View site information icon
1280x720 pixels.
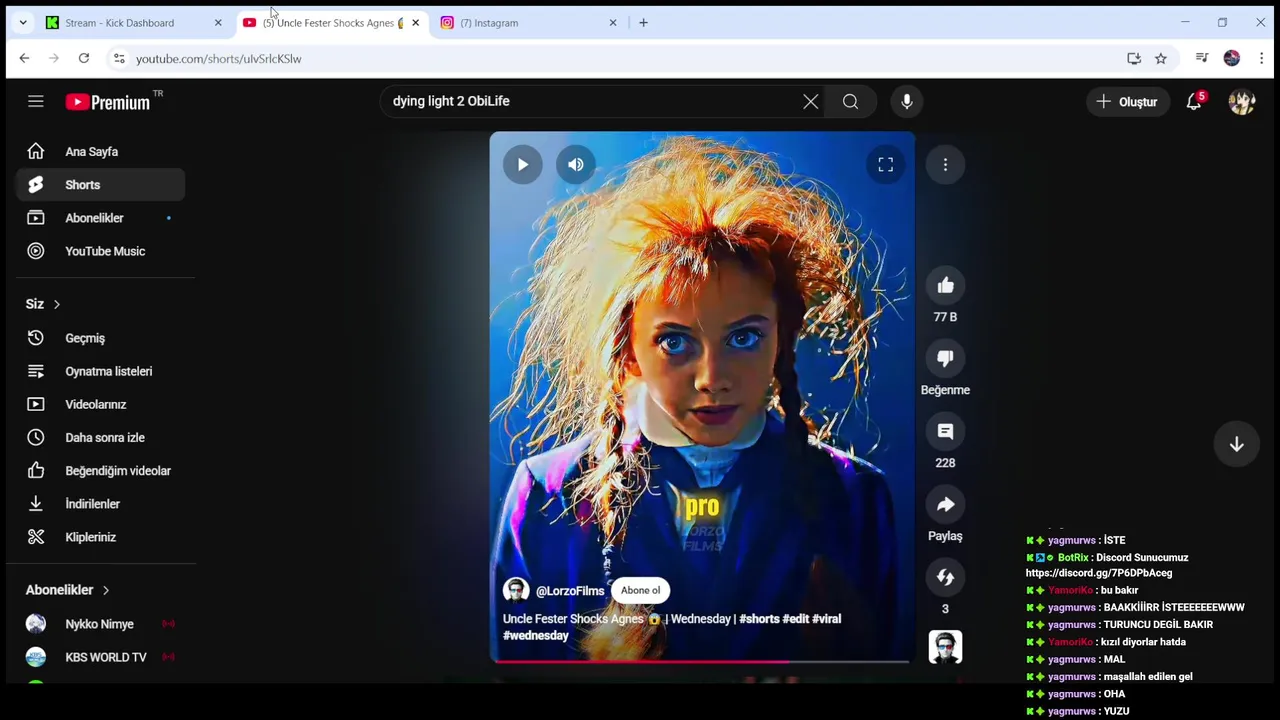pos(119,59)
